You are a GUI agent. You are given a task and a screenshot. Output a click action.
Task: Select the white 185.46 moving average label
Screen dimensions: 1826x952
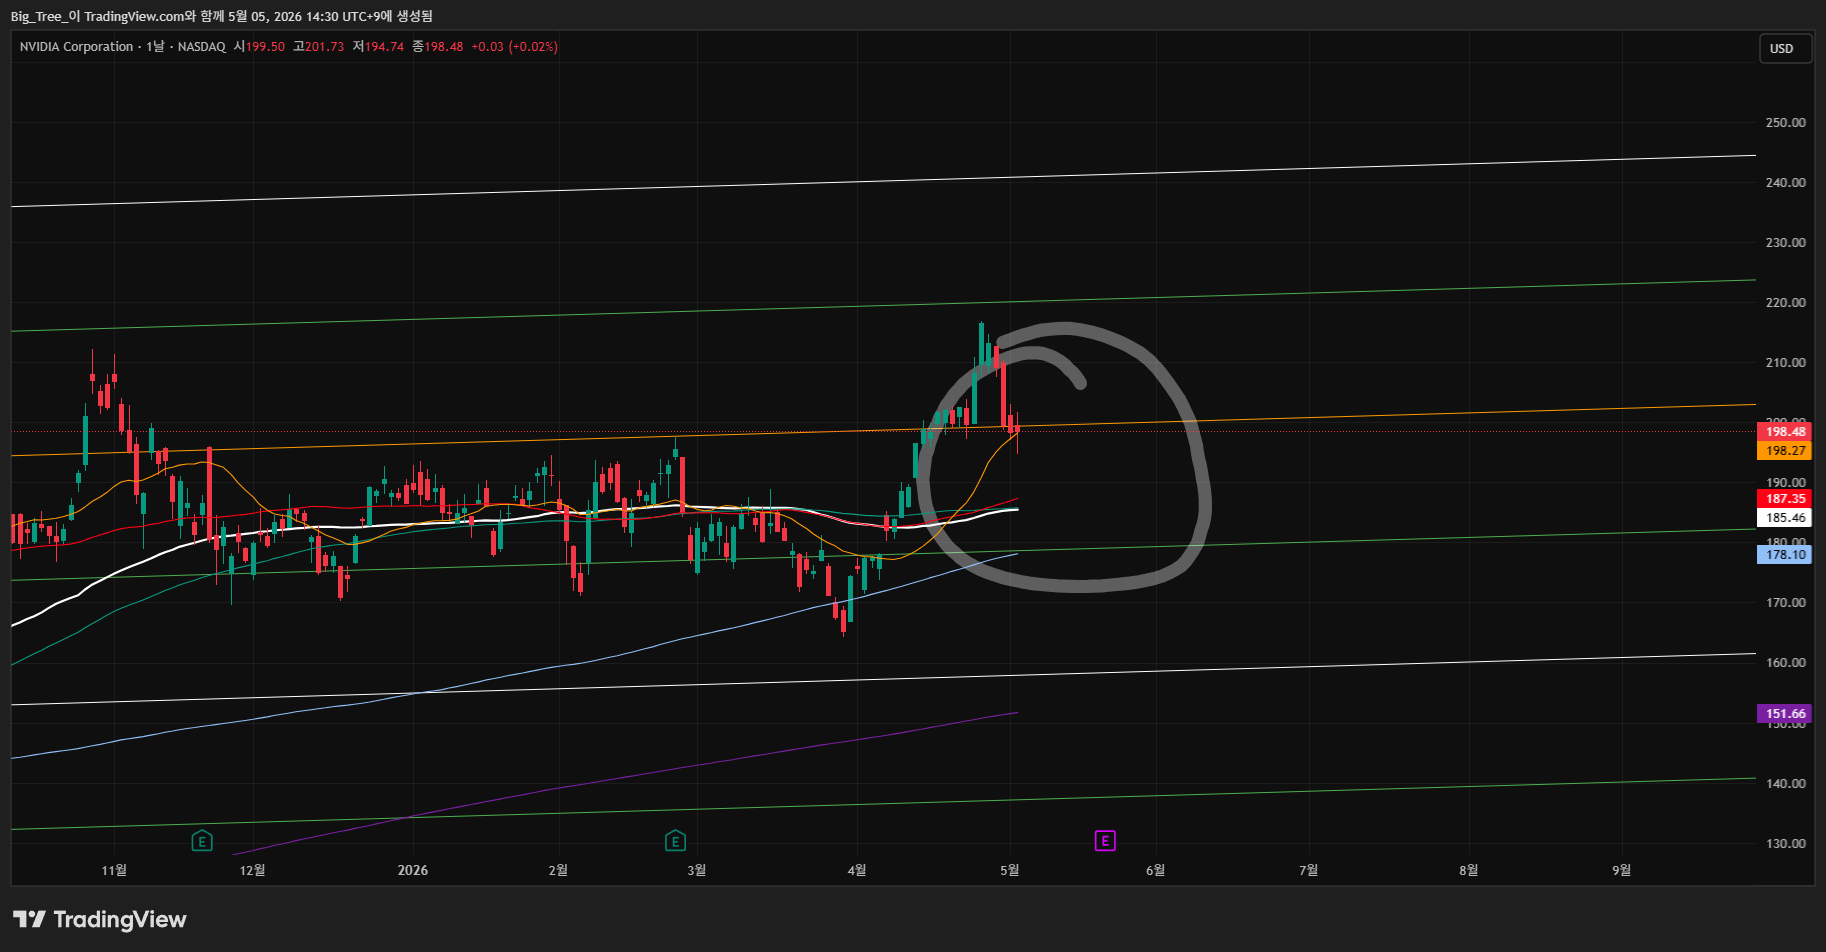tap(1785, 518)
